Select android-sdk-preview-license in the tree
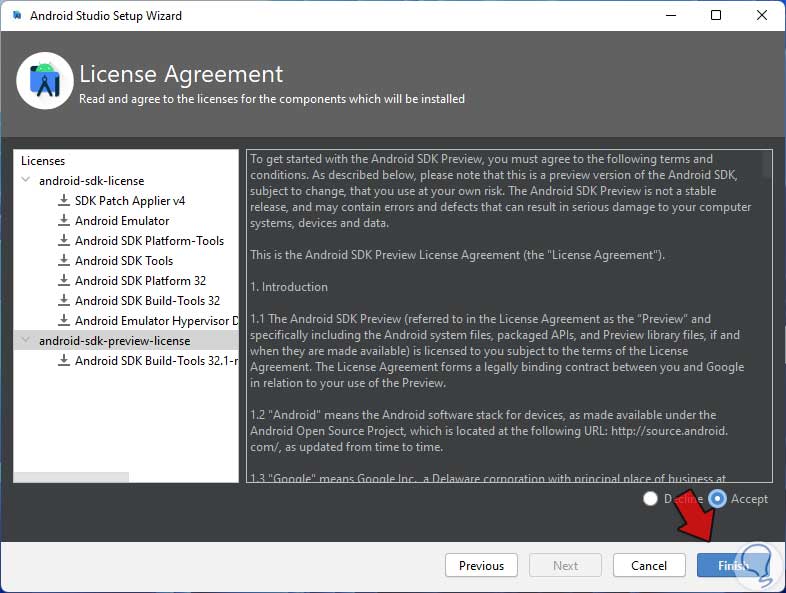 pyautogui.click(x=115, y=341)
